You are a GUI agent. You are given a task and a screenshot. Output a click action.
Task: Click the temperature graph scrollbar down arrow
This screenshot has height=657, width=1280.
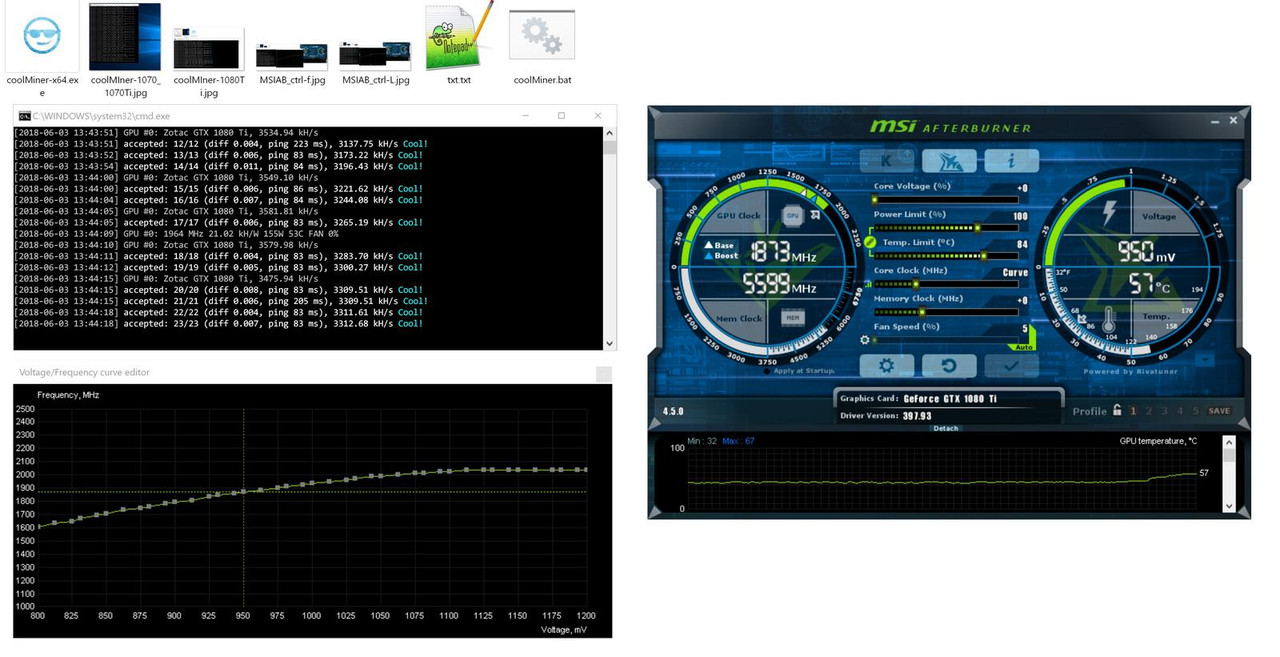click(1230, 507)
